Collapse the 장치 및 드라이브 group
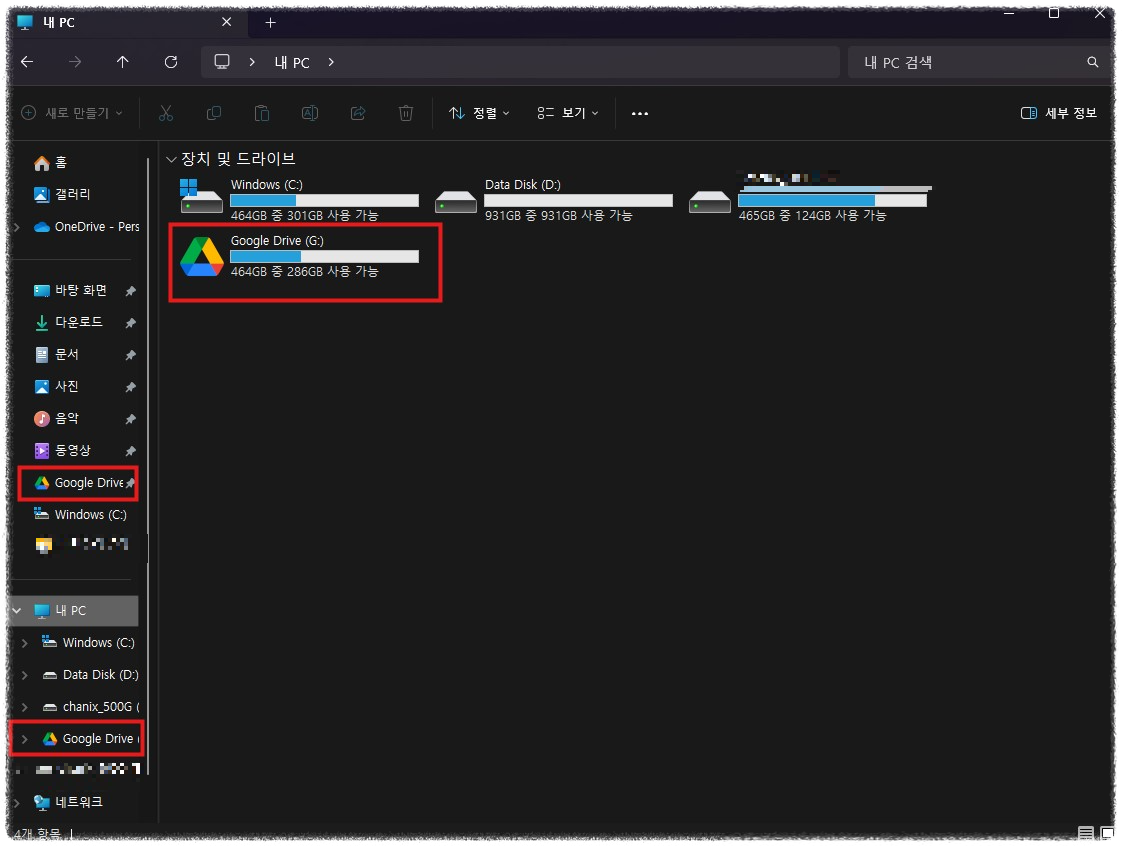This screenshot has width=1122, height=846. coord(171,159)
